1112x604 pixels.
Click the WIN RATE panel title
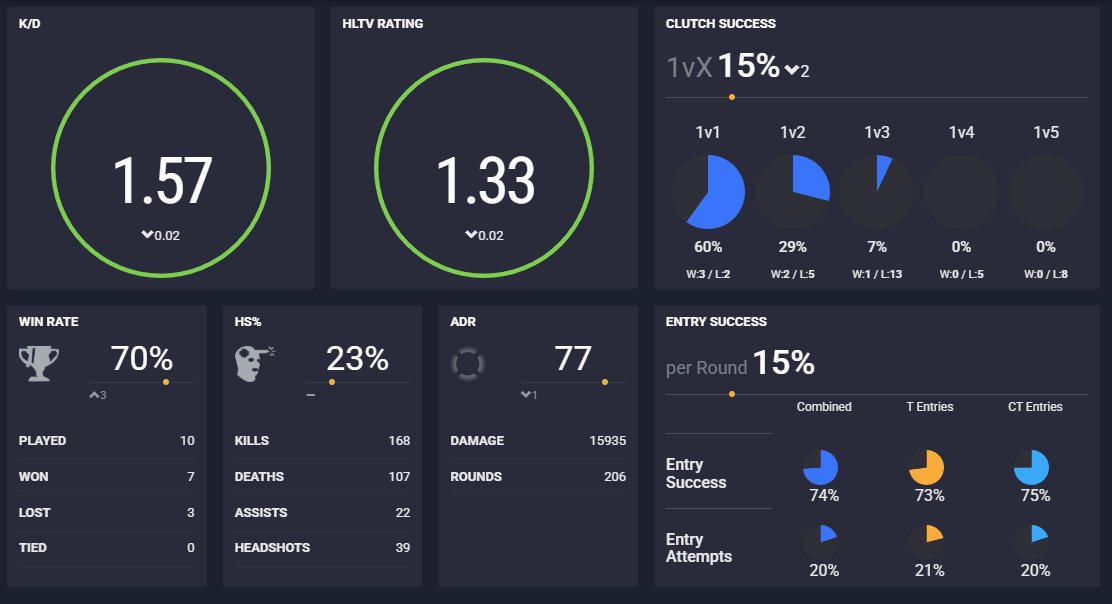[x=48, y=321]
